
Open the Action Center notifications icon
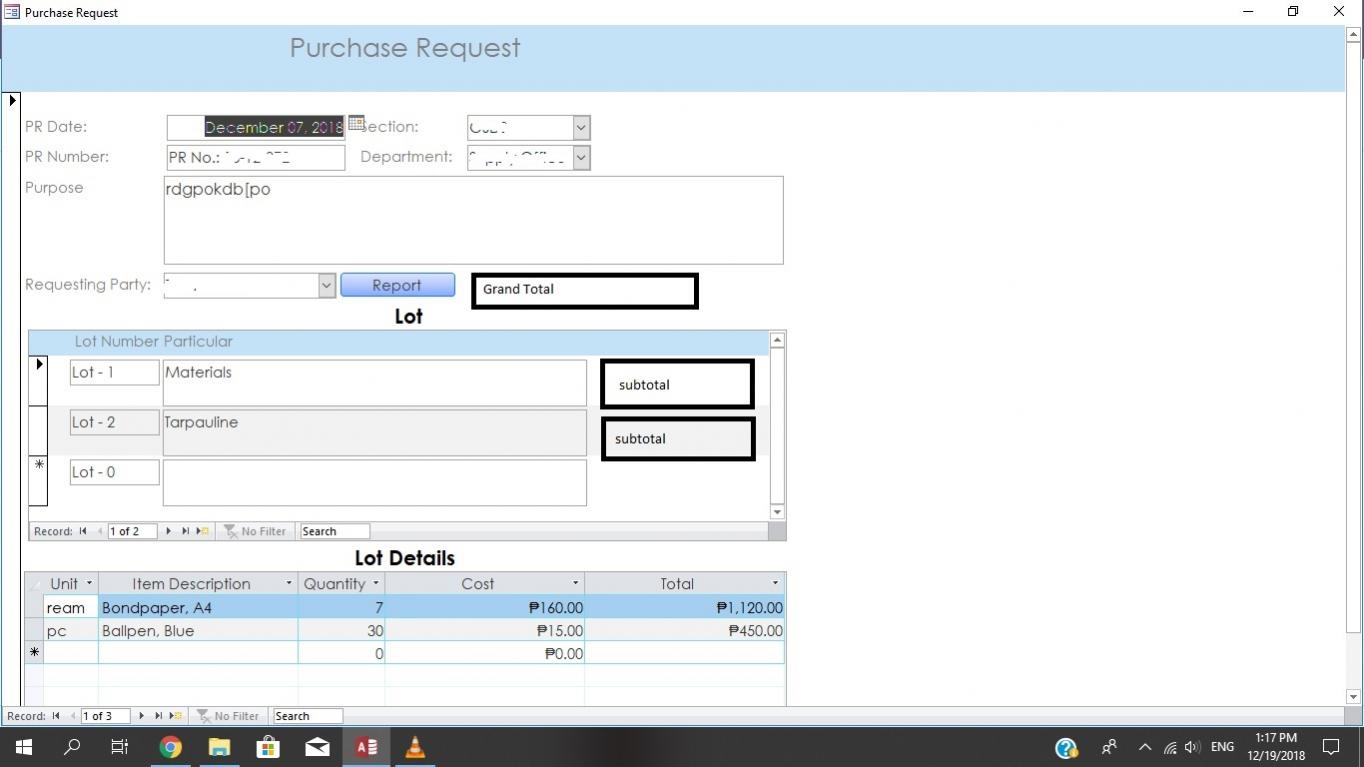(x=1331, y=747)
